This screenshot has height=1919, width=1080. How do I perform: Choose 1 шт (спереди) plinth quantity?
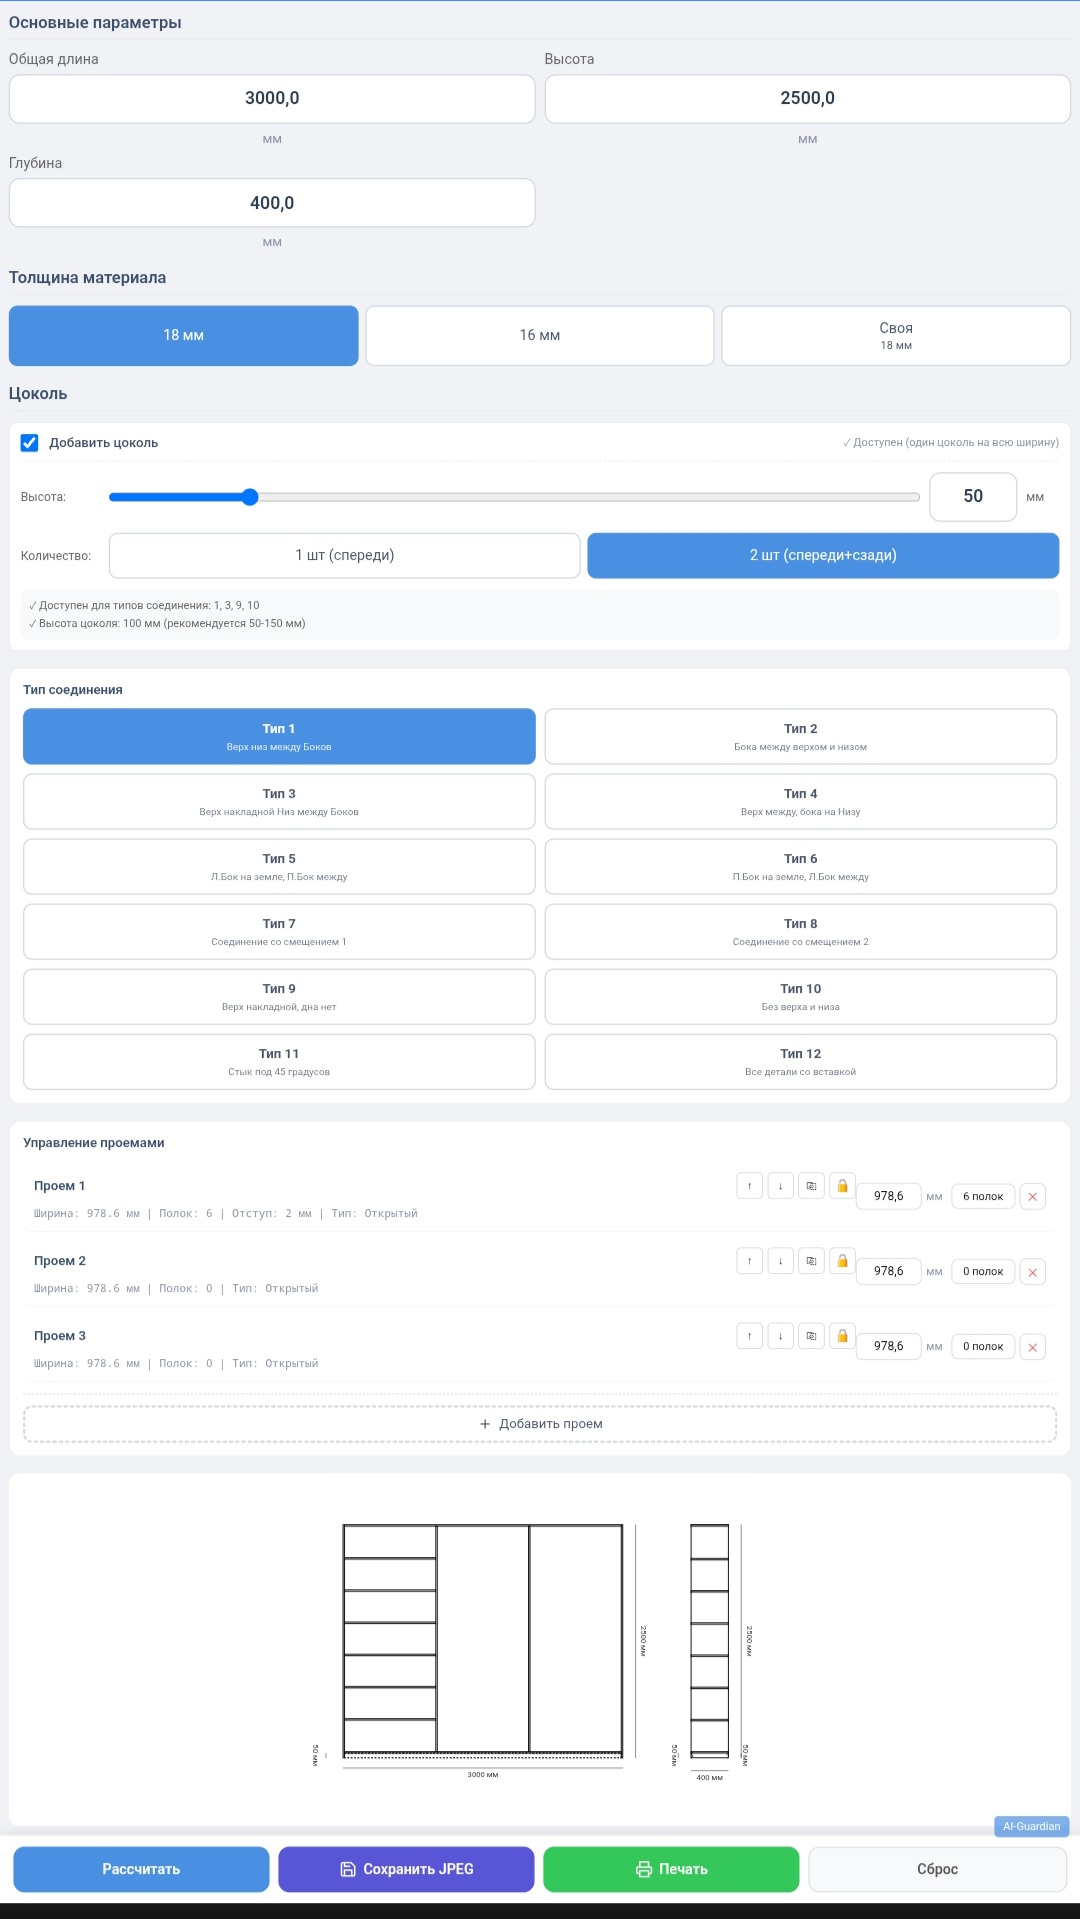[x=344, y=555]
